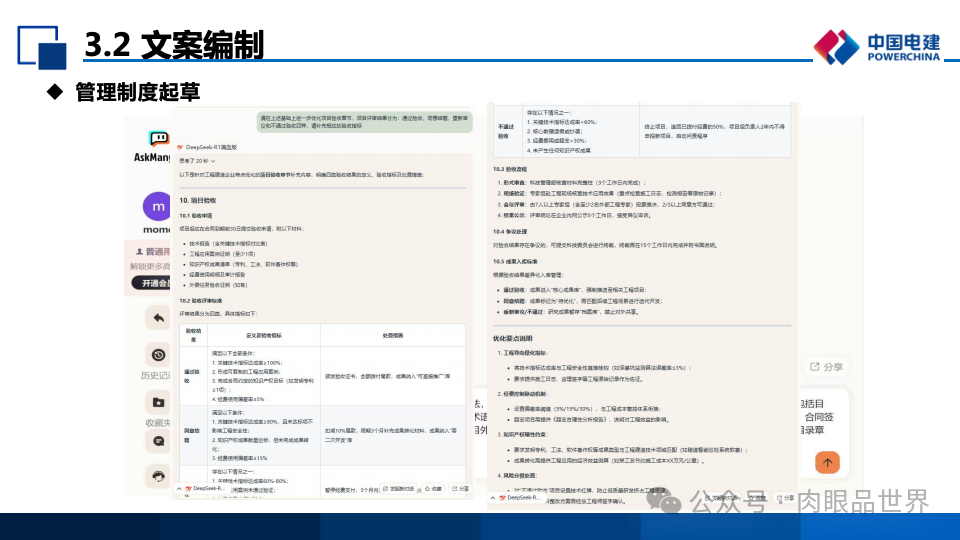960x540 pixels.
Task: Click the bullet heading "管理制度起草"
Action: tap(138, 92)
